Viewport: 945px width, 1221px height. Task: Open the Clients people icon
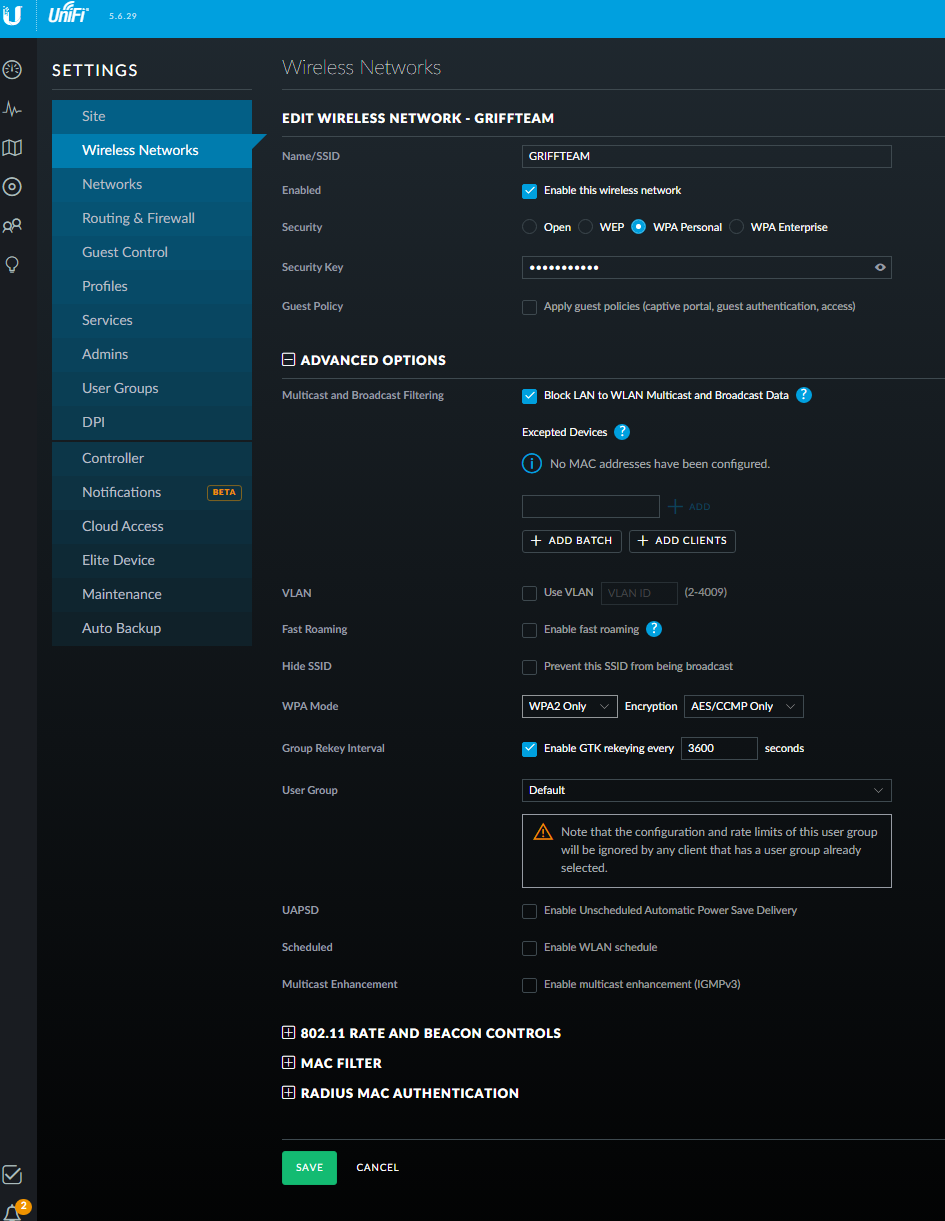point(12,226)
